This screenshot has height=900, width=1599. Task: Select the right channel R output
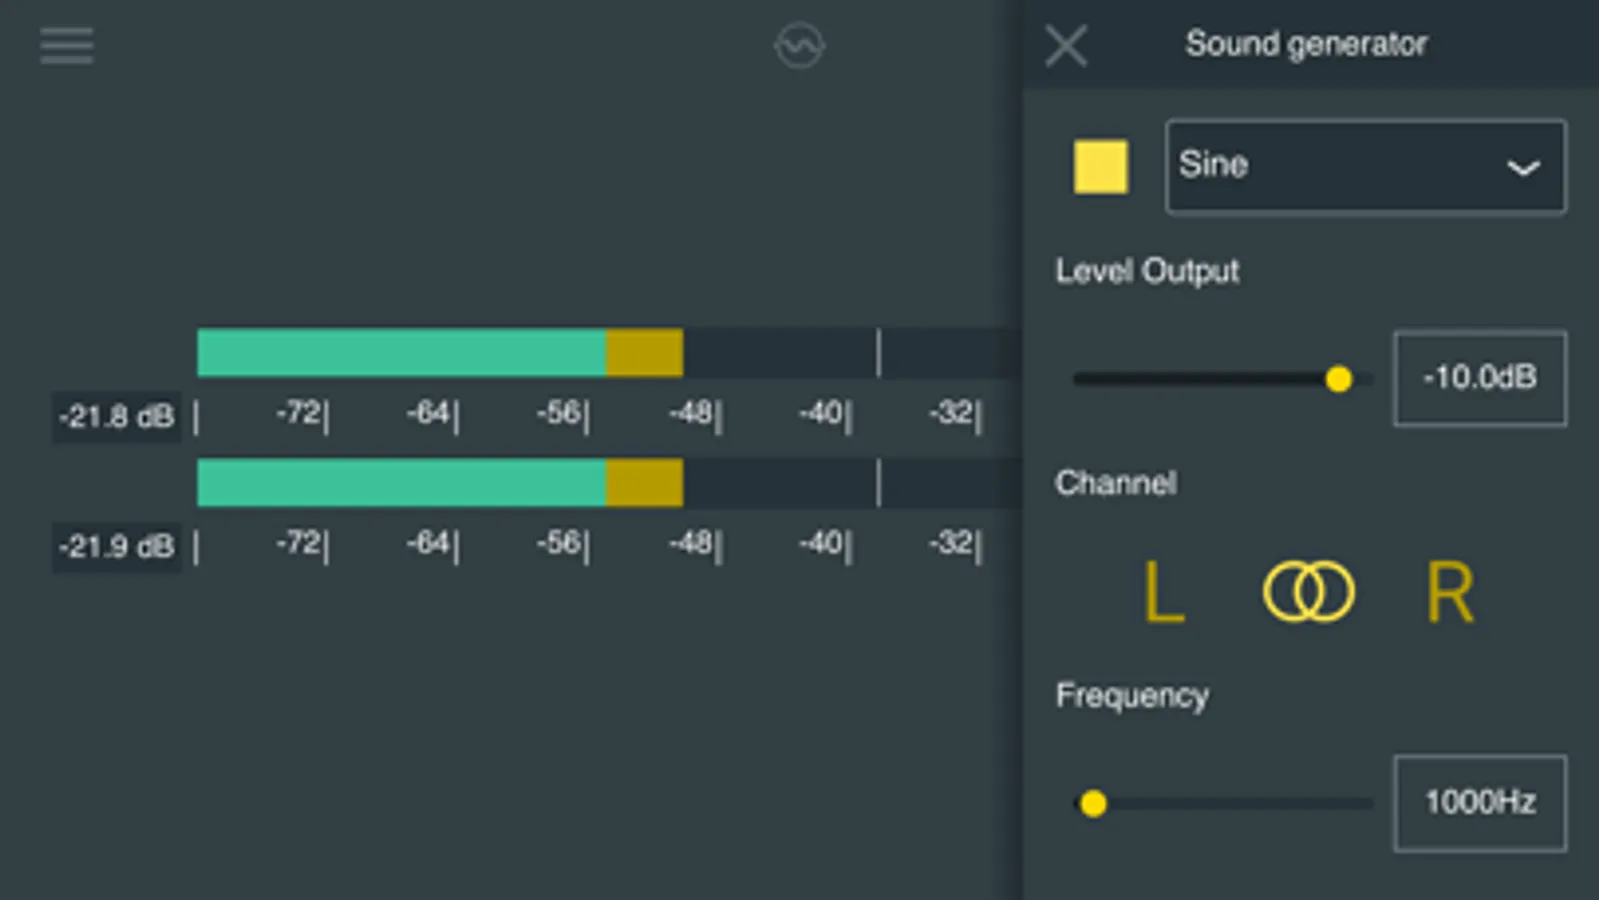pos(1450,593)
